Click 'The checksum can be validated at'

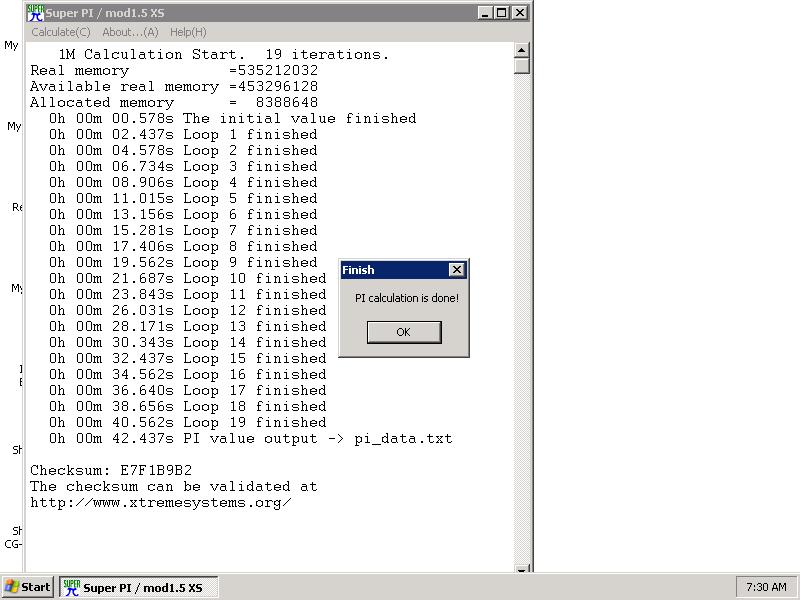174,487
